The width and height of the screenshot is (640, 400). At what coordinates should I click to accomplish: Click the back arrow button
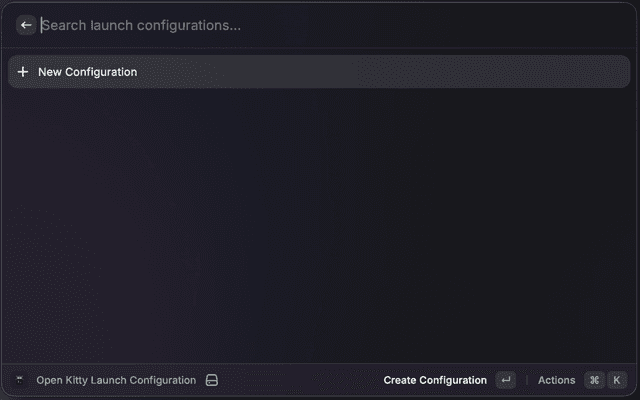click(26, 25)
